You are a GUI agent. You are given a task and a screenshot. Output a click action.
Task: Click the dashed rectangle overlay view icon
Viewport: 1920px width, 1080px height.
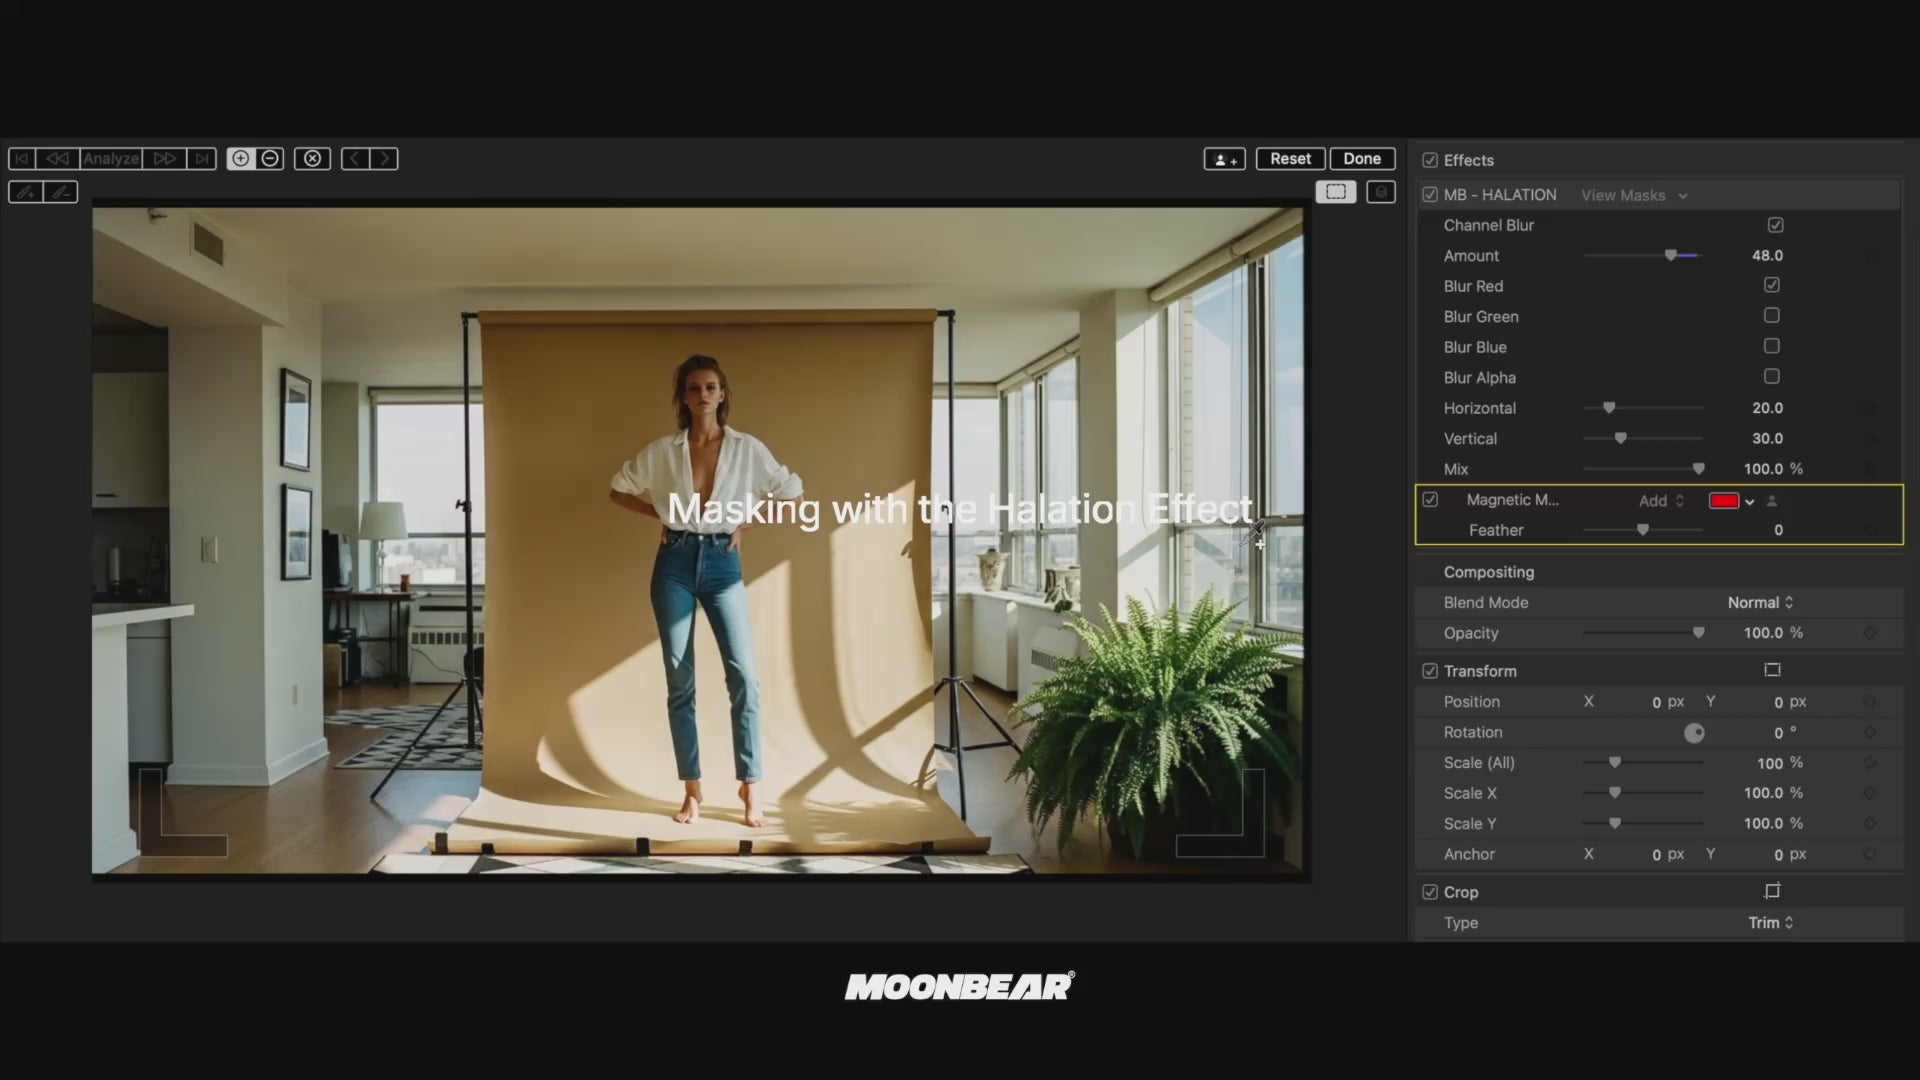[1336, 192]
